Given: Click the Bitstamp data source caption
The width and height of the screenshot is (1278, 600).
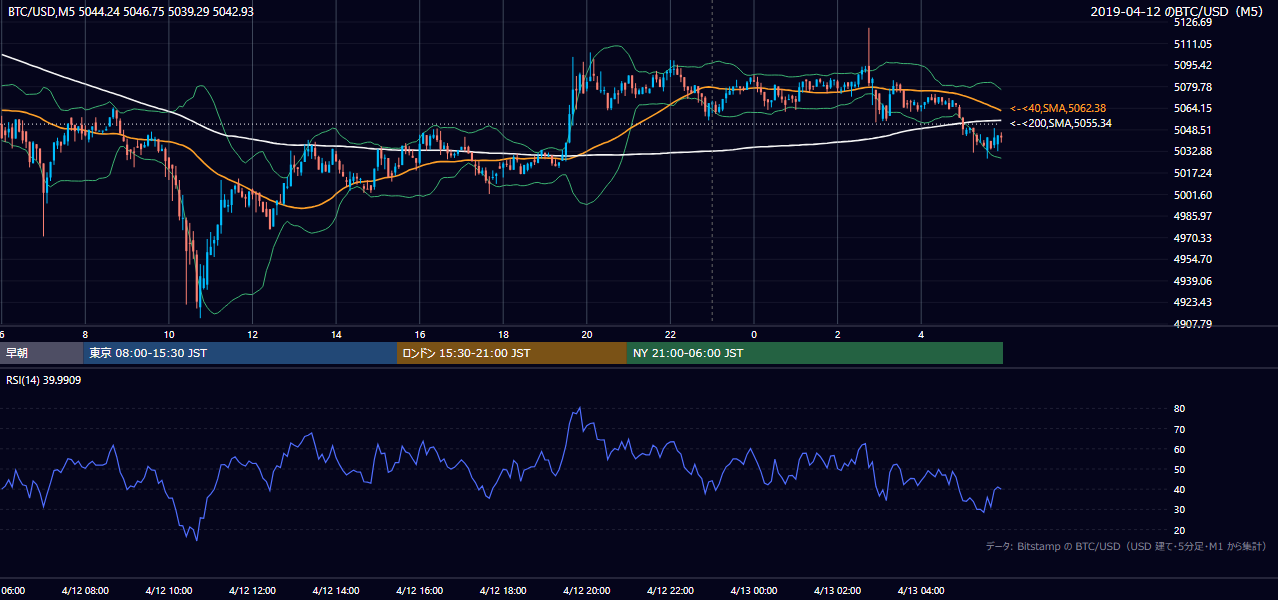Looking at the screenshot, I should click(x=1126, y=547).
